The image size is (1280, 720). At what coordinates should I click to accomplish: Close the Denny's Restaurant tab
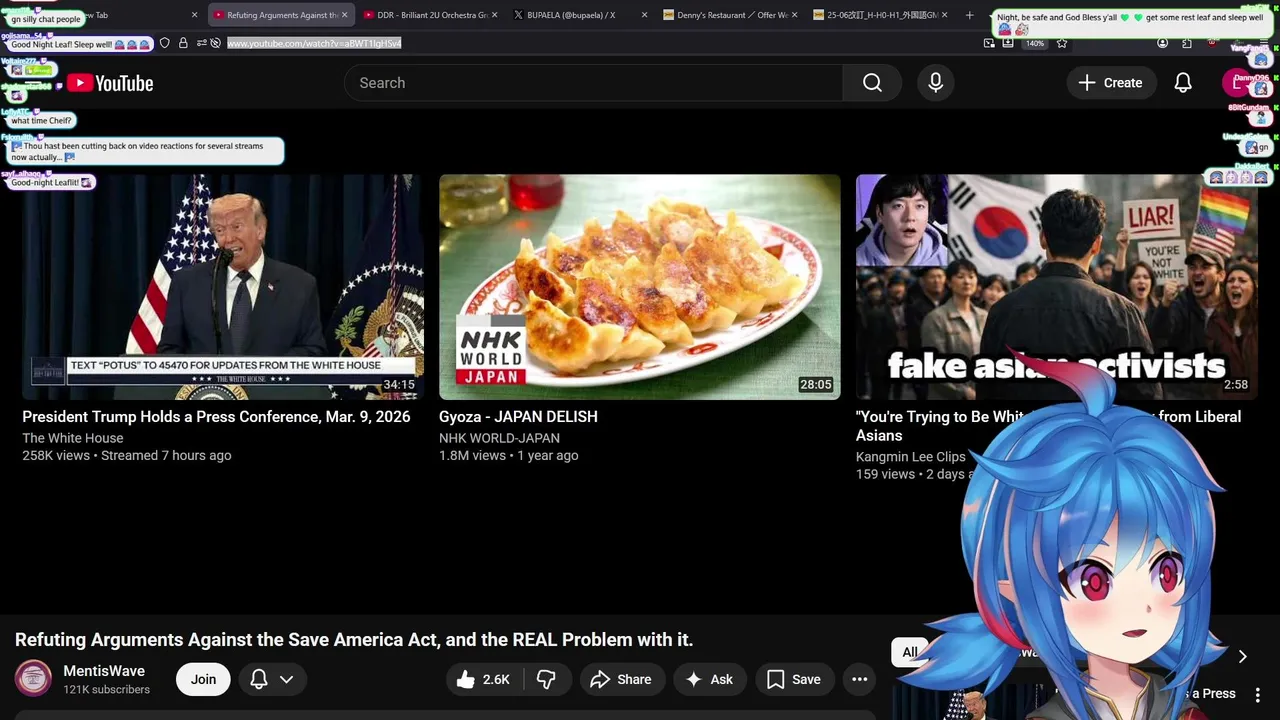[x=794, y=15]
